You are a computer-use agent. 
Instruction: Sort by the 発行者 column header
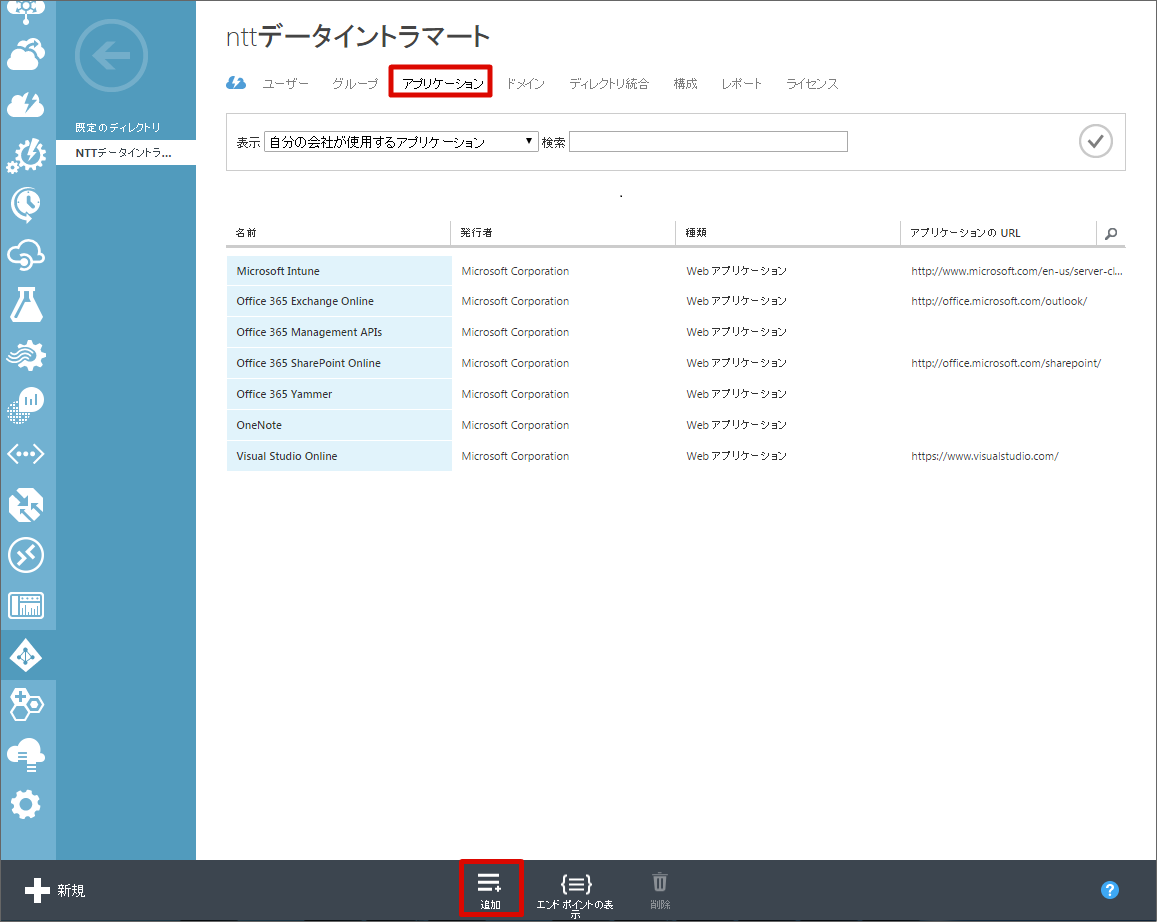tap(477, 233)
